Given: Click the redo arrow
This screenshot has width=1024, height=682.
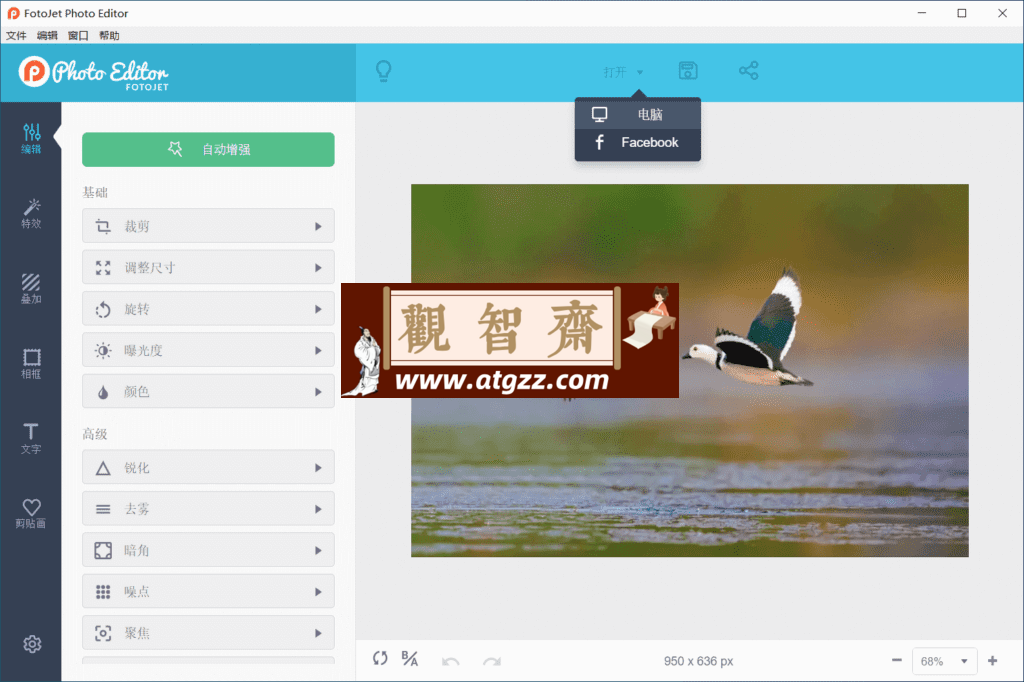Looking at the screenshot, I should click(492, 661).
